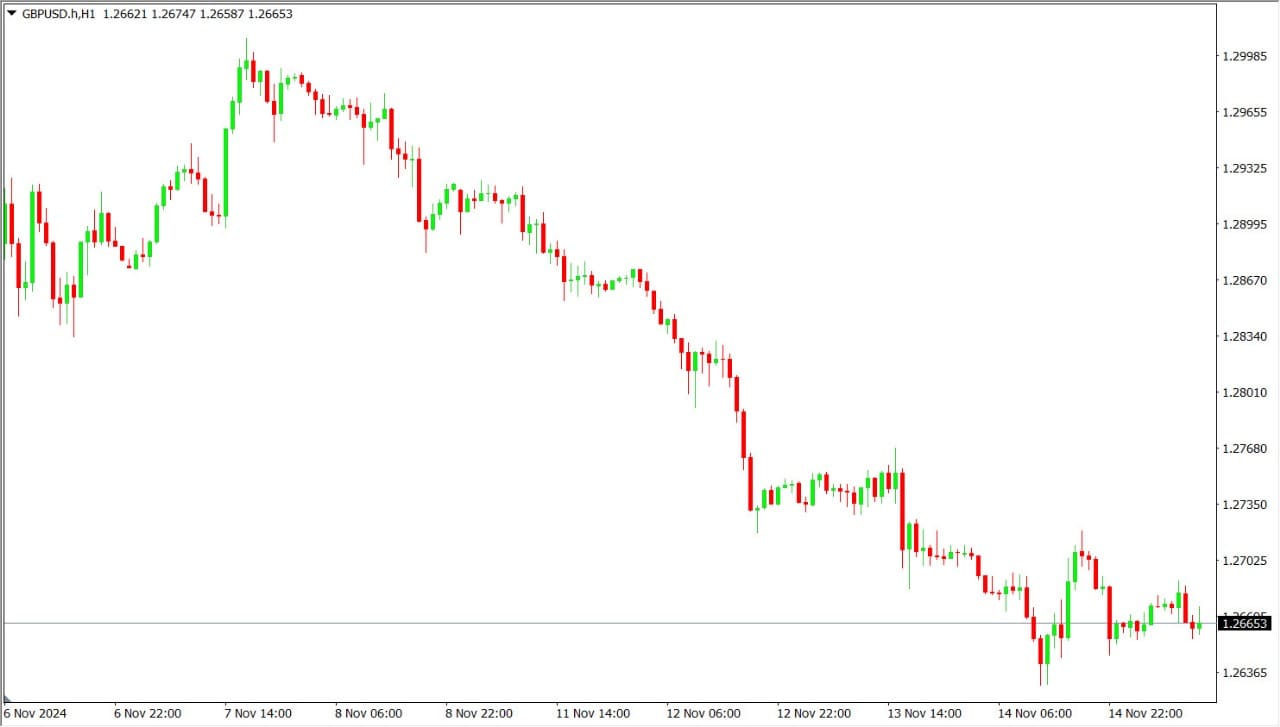Click the 12 Nov 22:00 time label
Screen dimensions: 1280x727
814,714
